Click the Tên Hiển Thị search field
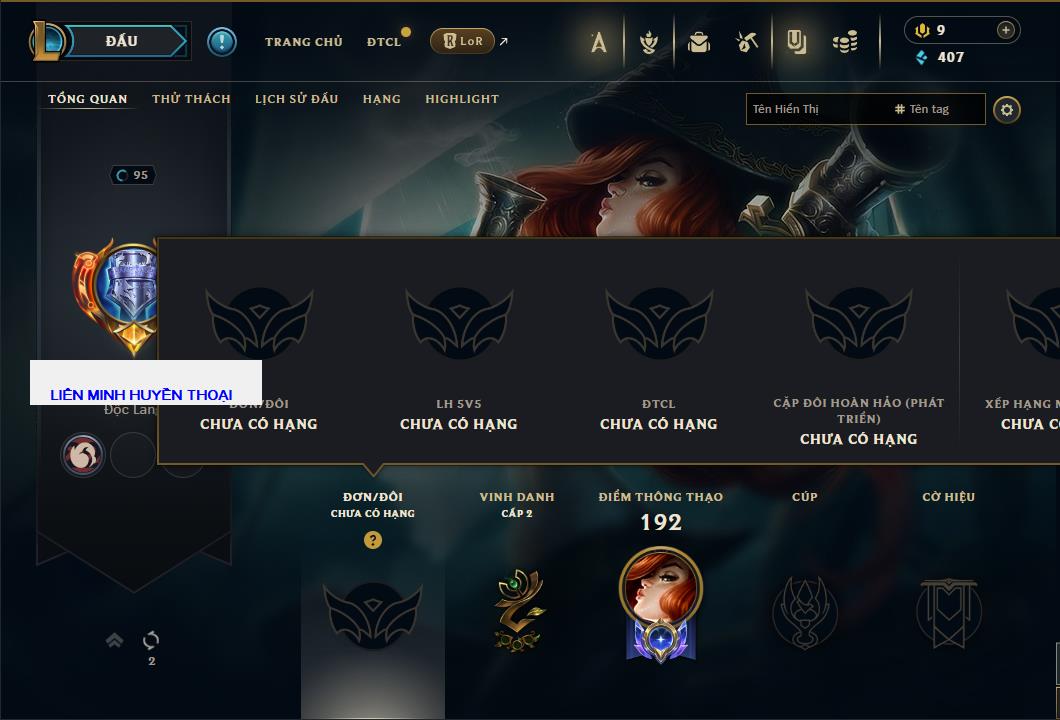Image resolution: width=1060 pixels, height=720 pixels. (818, 109)
